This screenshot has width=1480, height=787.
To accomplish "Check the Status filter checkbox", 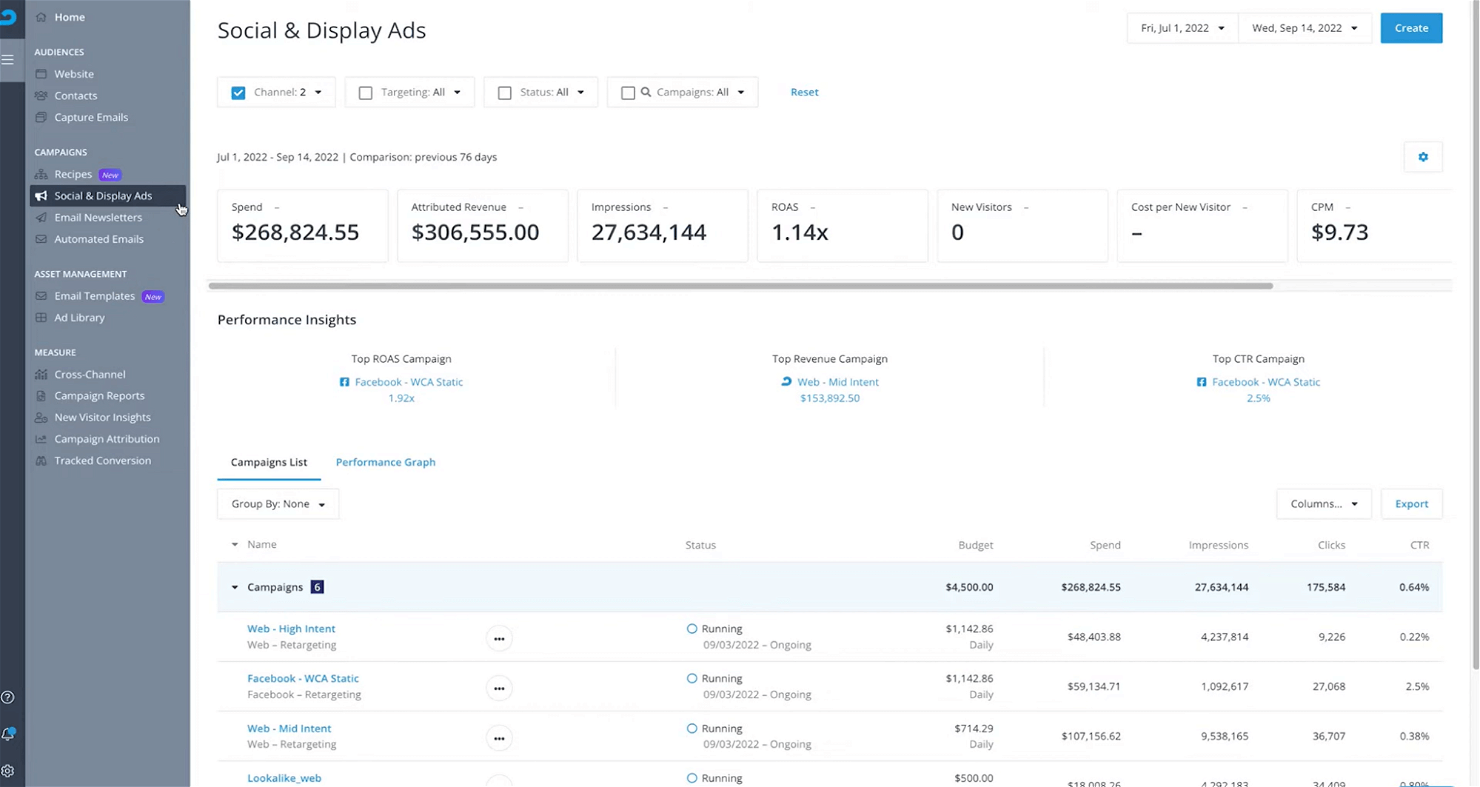I will pyautogui.click(x=504, y=93).
